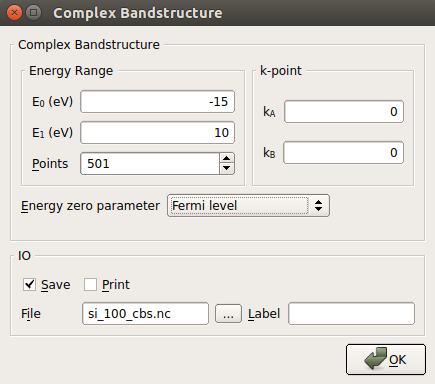Viewport: 435px width, 384px height.
Task: Increase Points value with up arrow
Action: [227, 159]
